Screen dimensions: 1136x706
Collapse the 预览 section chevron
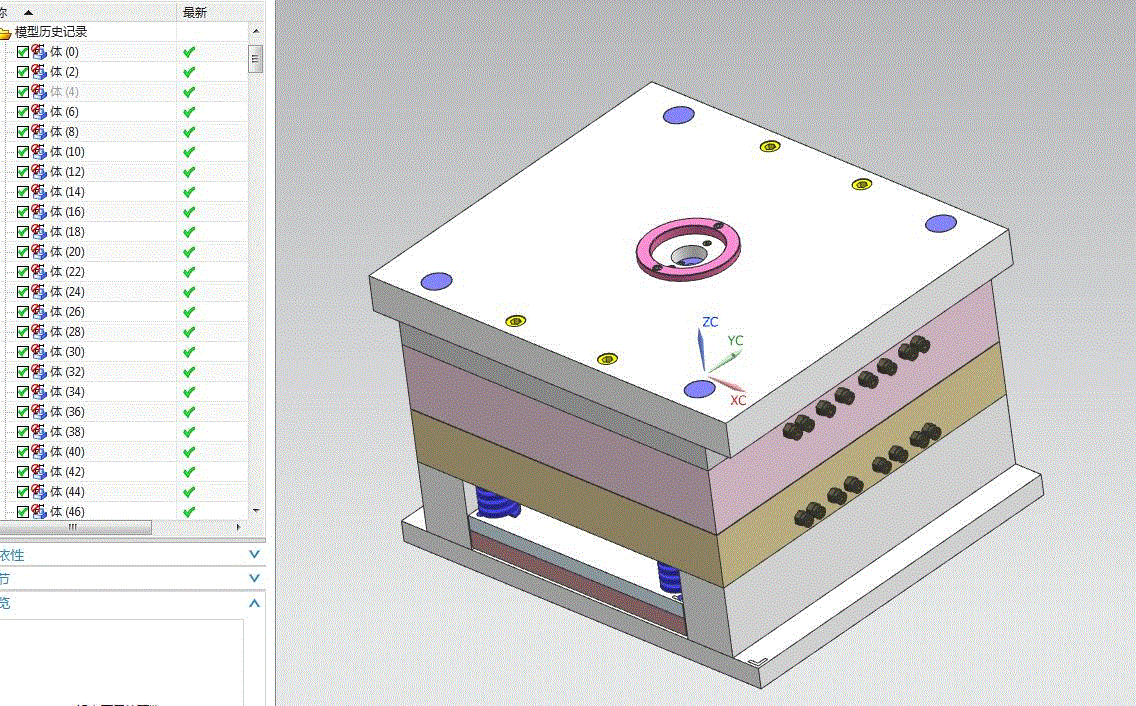pos(254,602)
